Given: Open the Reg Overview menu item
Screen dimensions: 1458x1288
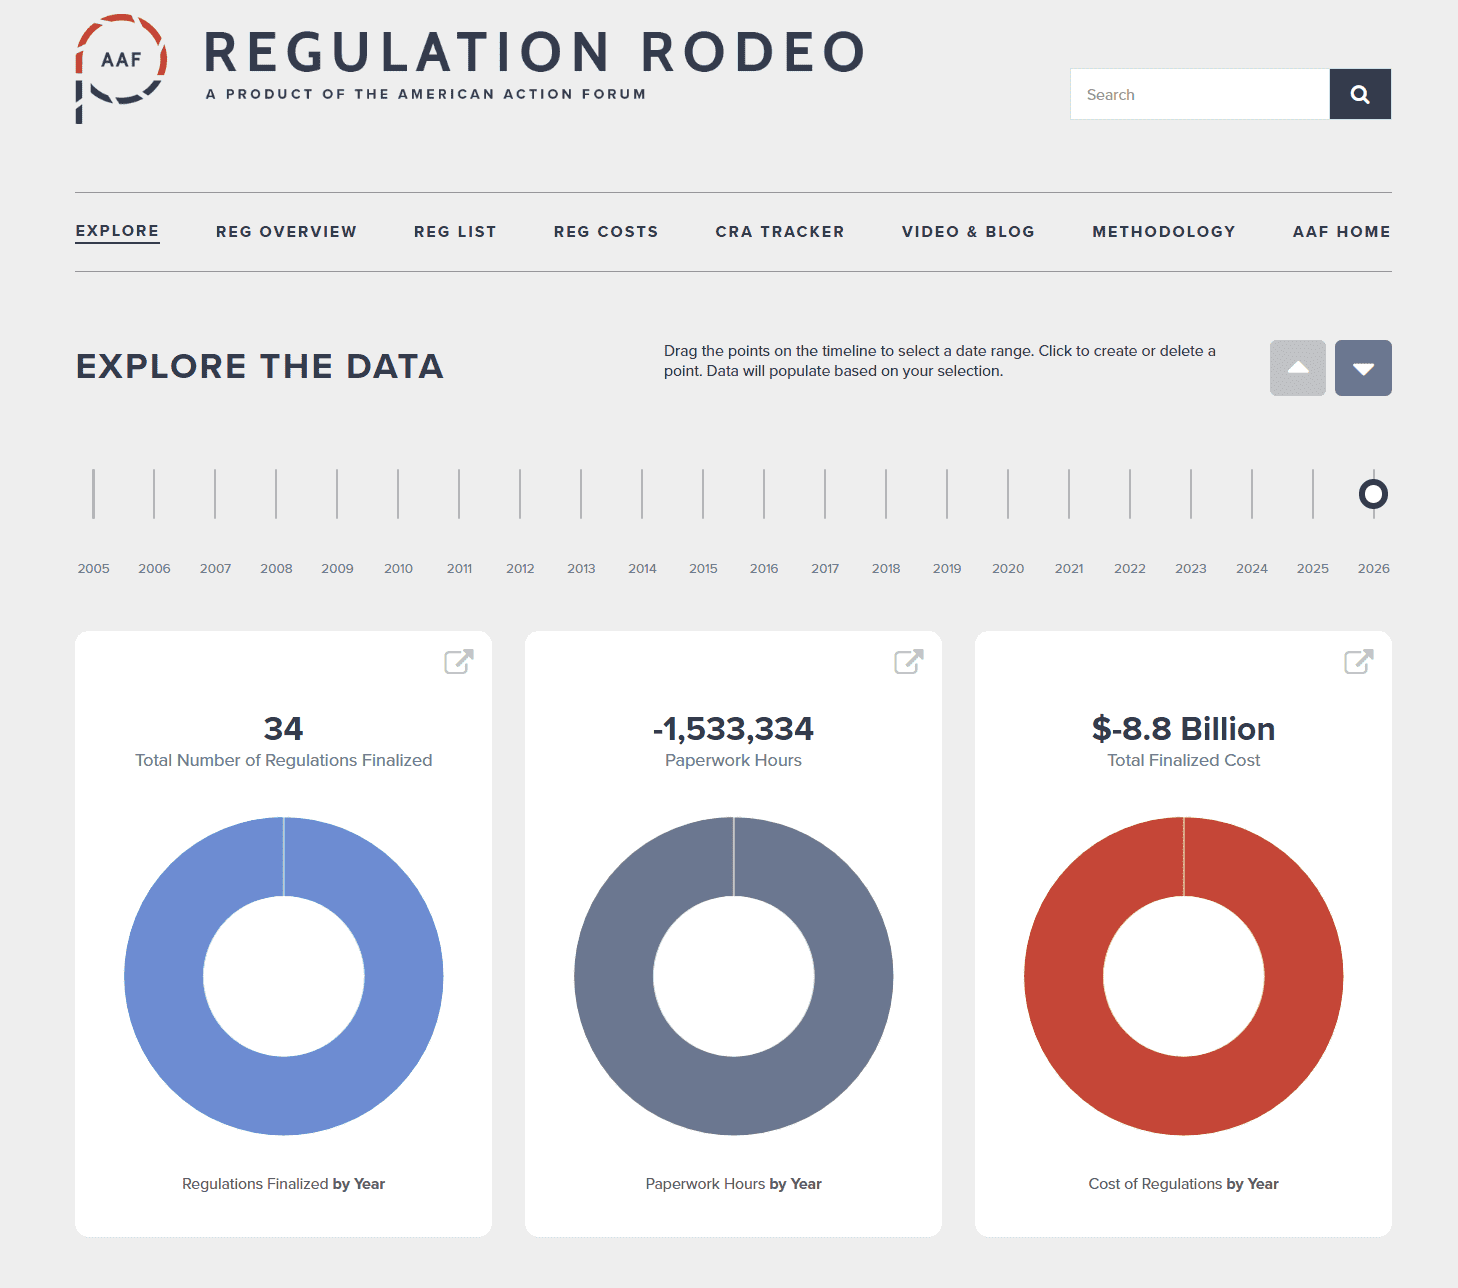Looking at the screenshot, I should [286, 232].
